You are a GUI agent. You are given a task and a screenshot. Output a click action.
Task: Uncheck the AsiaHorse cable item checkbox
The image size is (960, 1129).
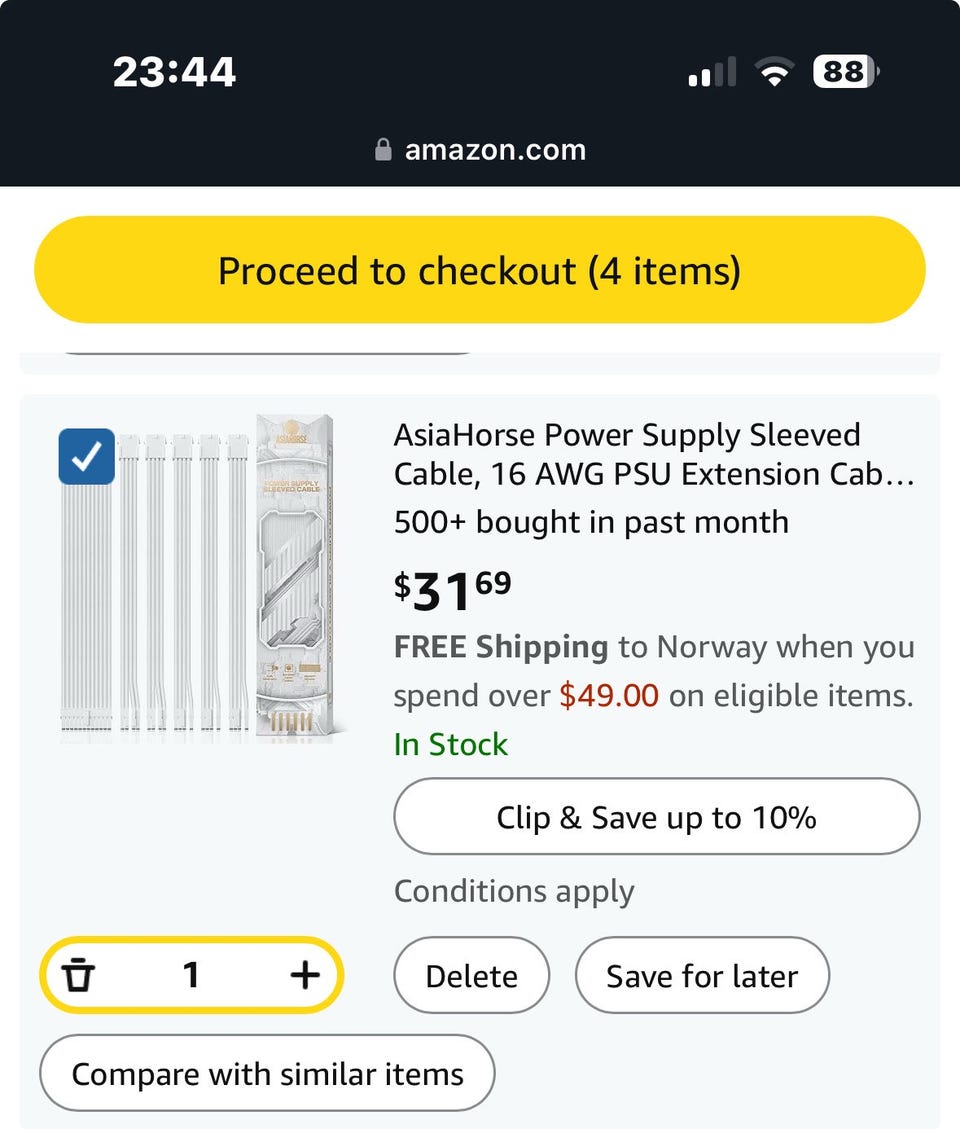click(x=87, y=456)
